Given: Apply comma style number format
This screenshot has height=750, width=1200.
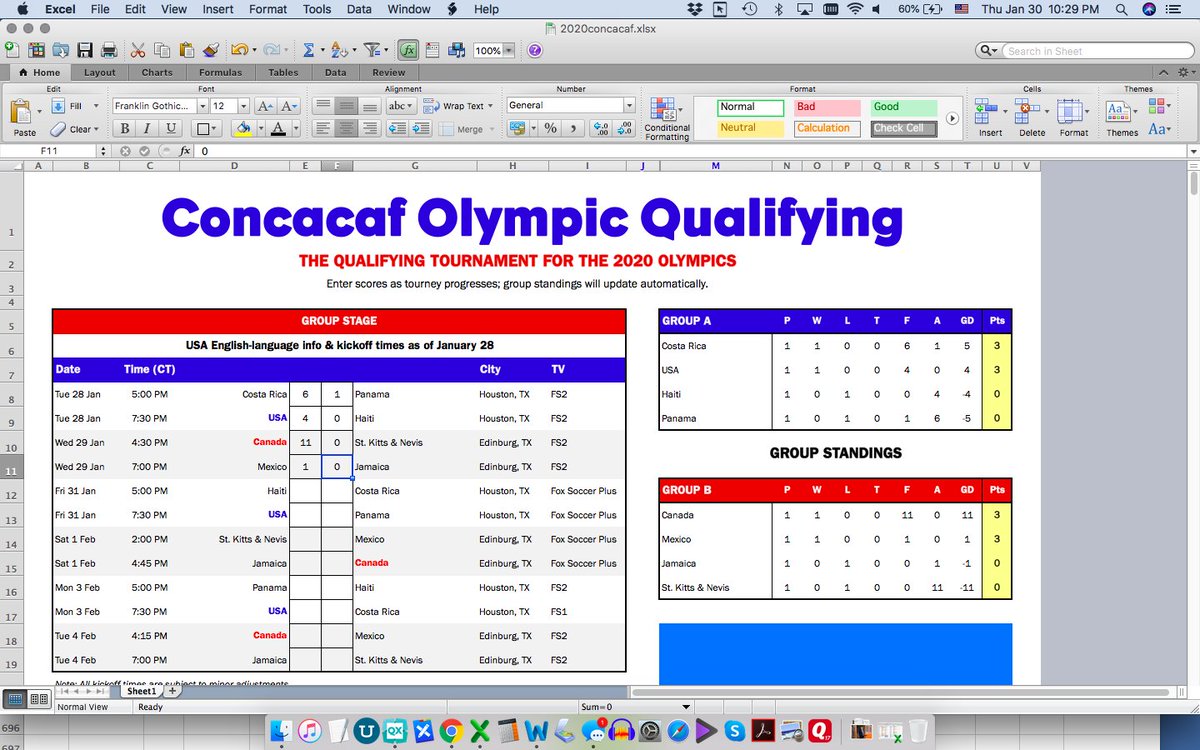Looking at the screenshot, I should pos(573,128).
